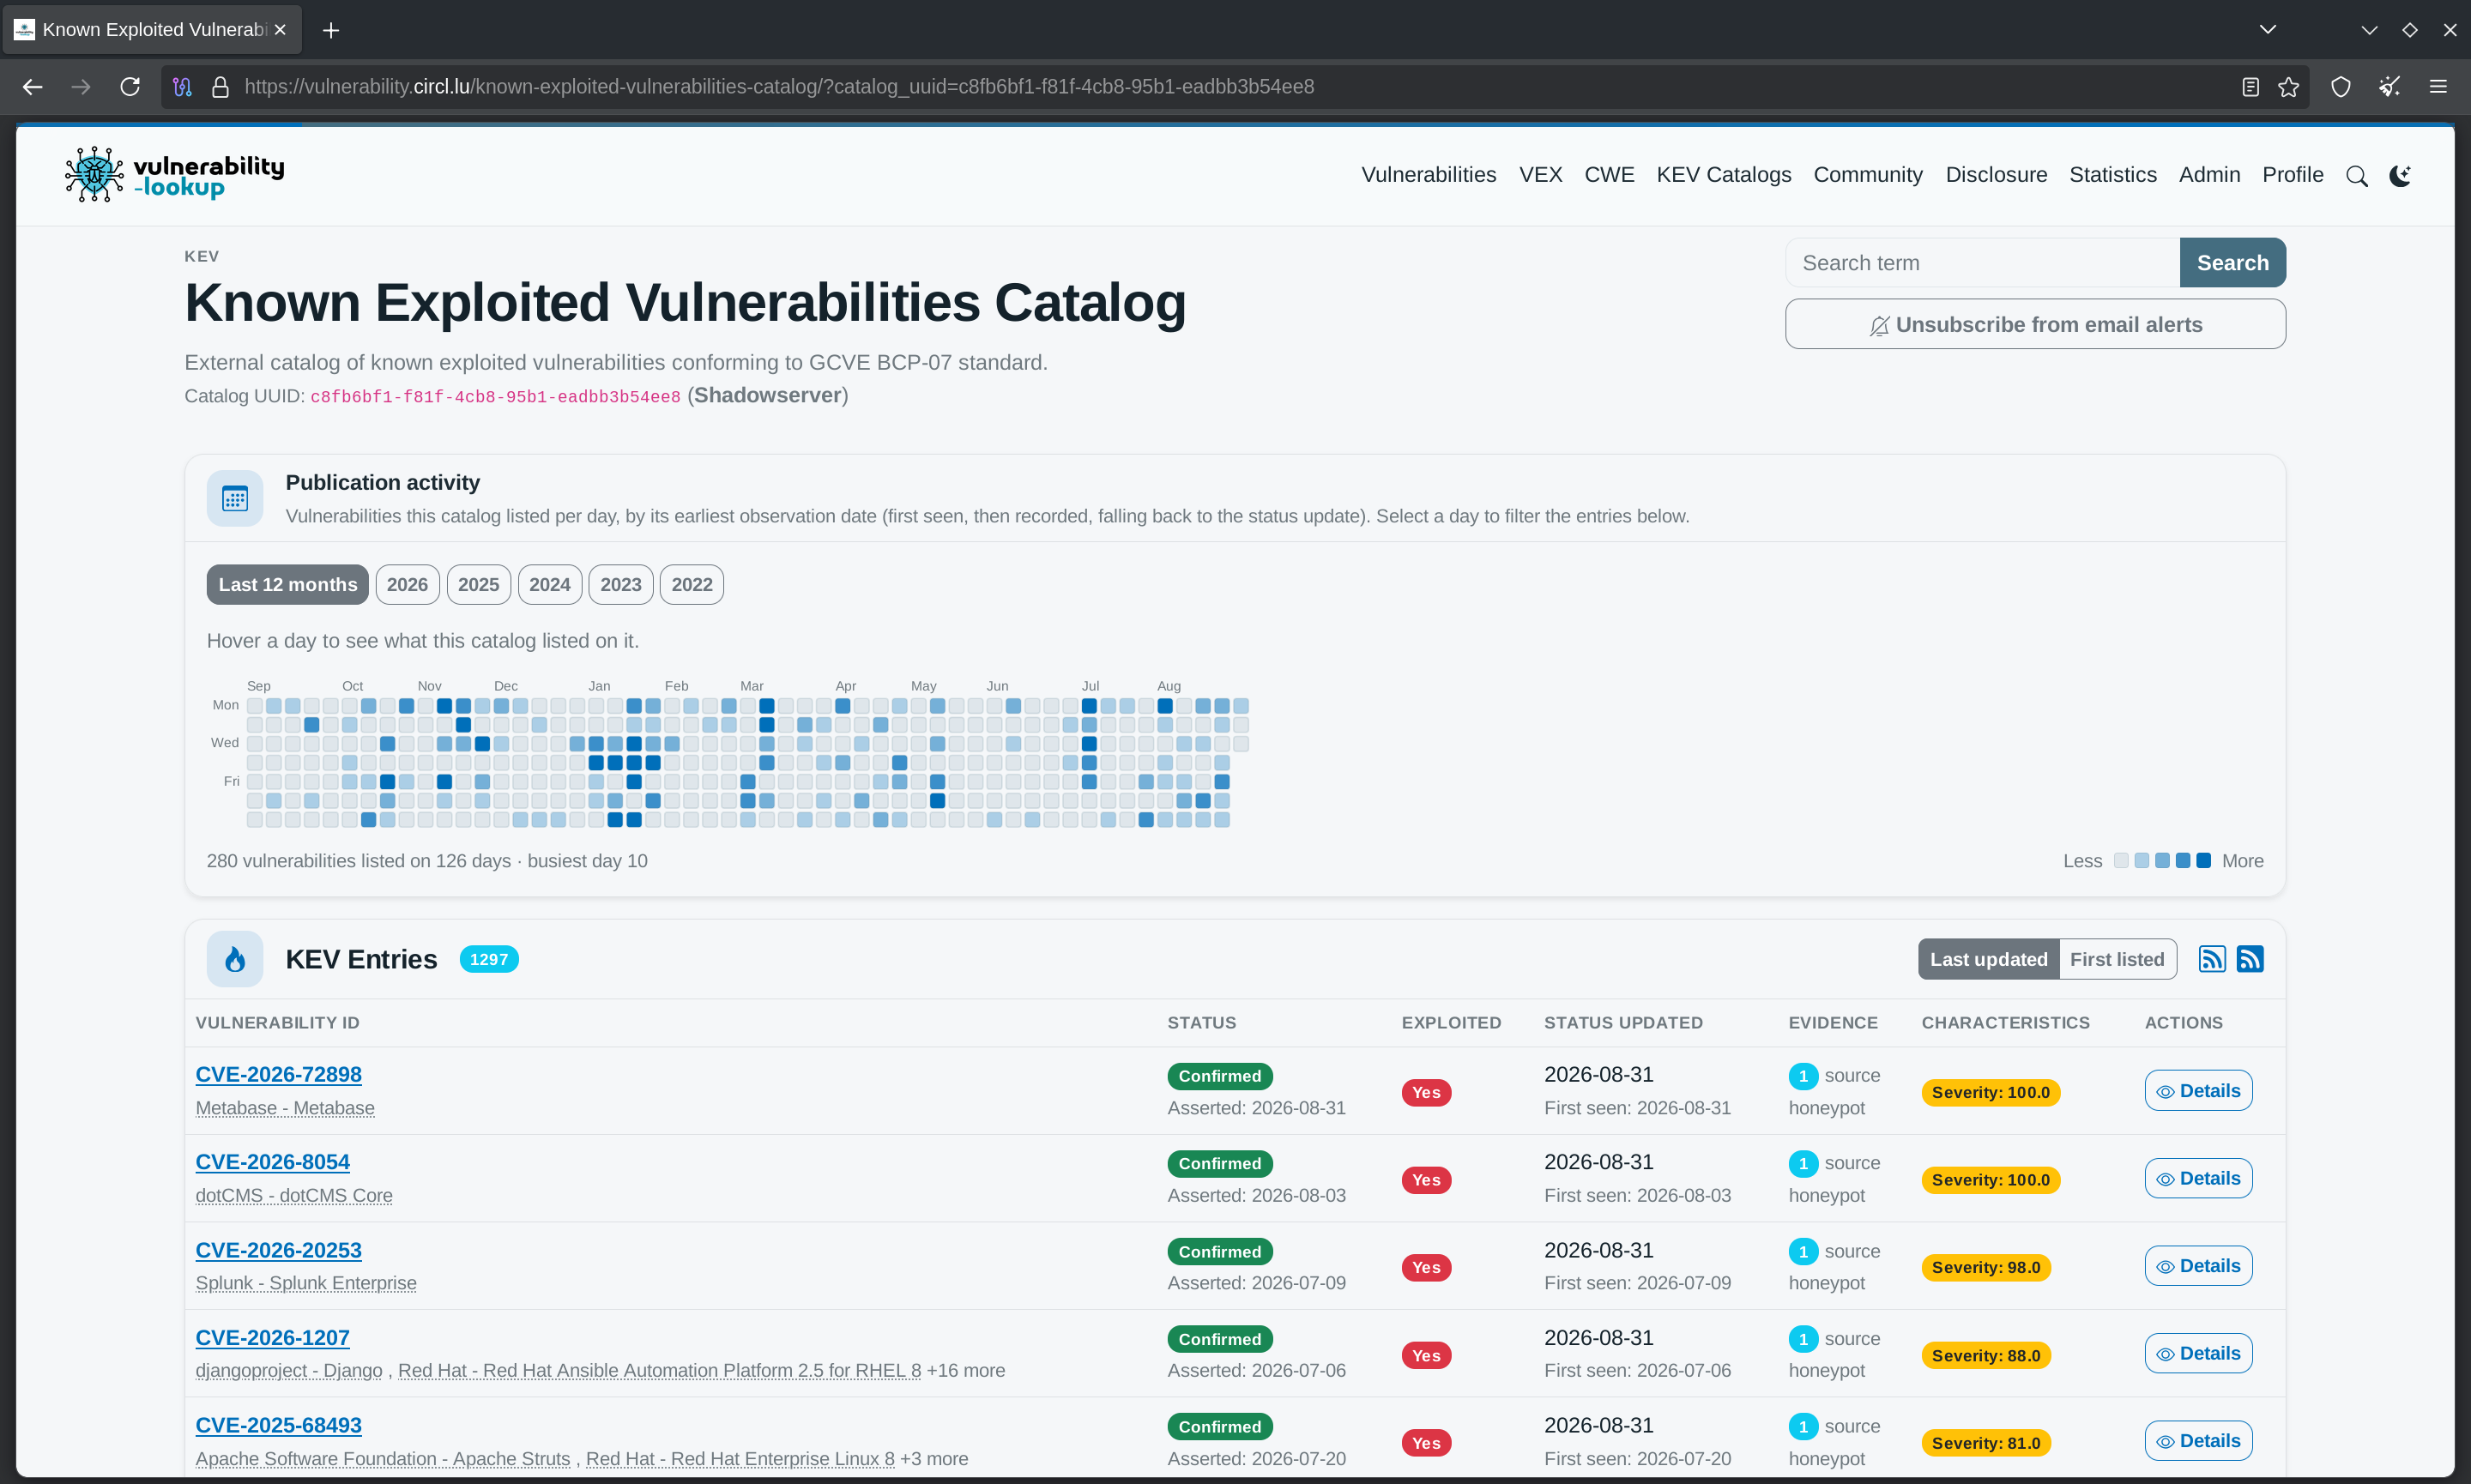Click the vulnerability-lookup logo
The height and width of the screenshot is (1484, 2471).
coord(175,175)
